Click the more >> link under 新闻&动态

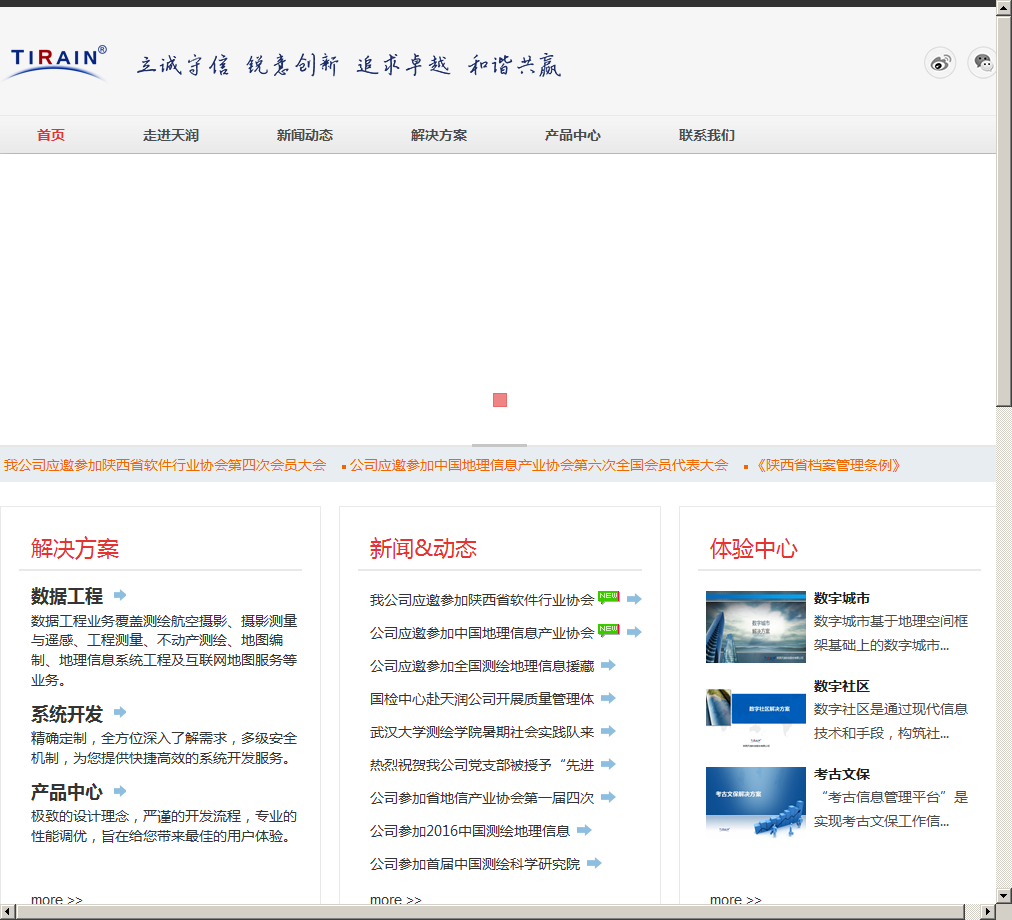395,900
